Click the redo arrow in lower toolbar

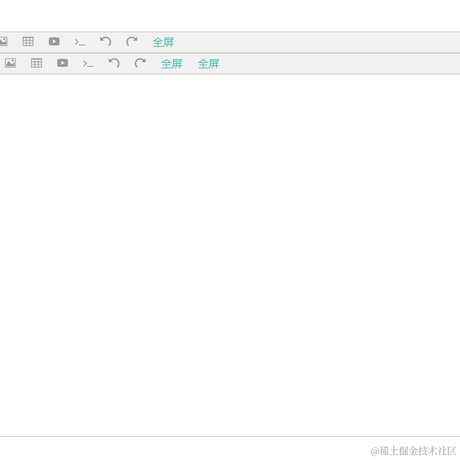tap(140, 63)
